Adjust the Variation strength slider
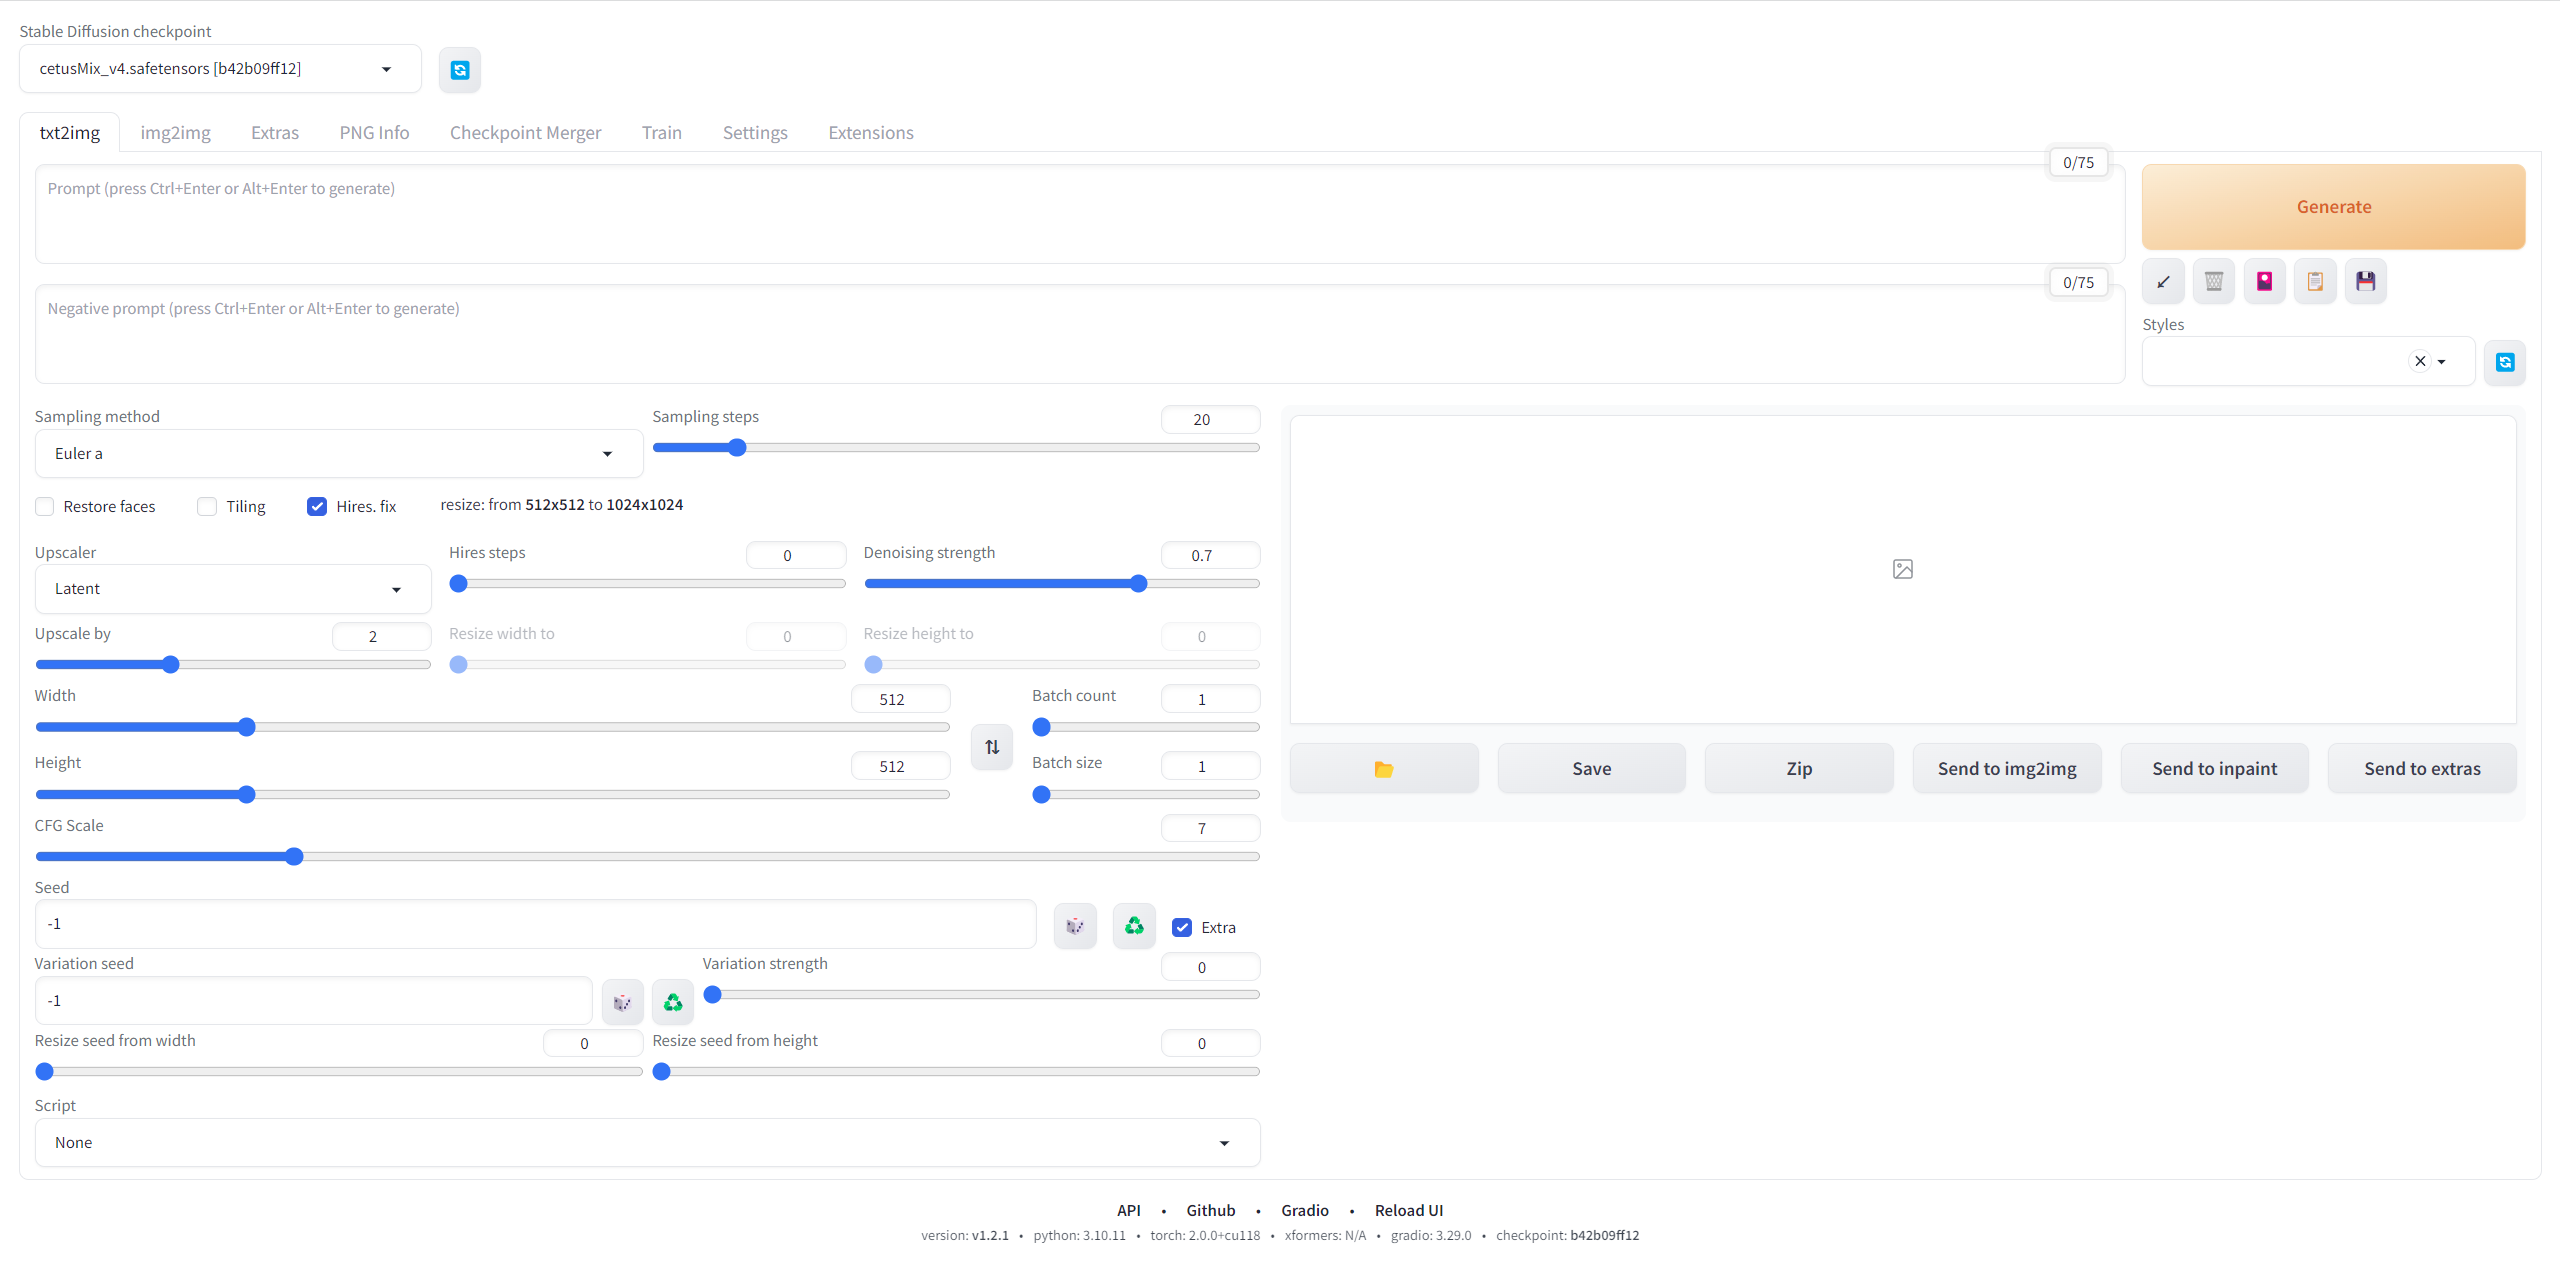Viewport: 2560px width, 1284px height. click(981, 995)
